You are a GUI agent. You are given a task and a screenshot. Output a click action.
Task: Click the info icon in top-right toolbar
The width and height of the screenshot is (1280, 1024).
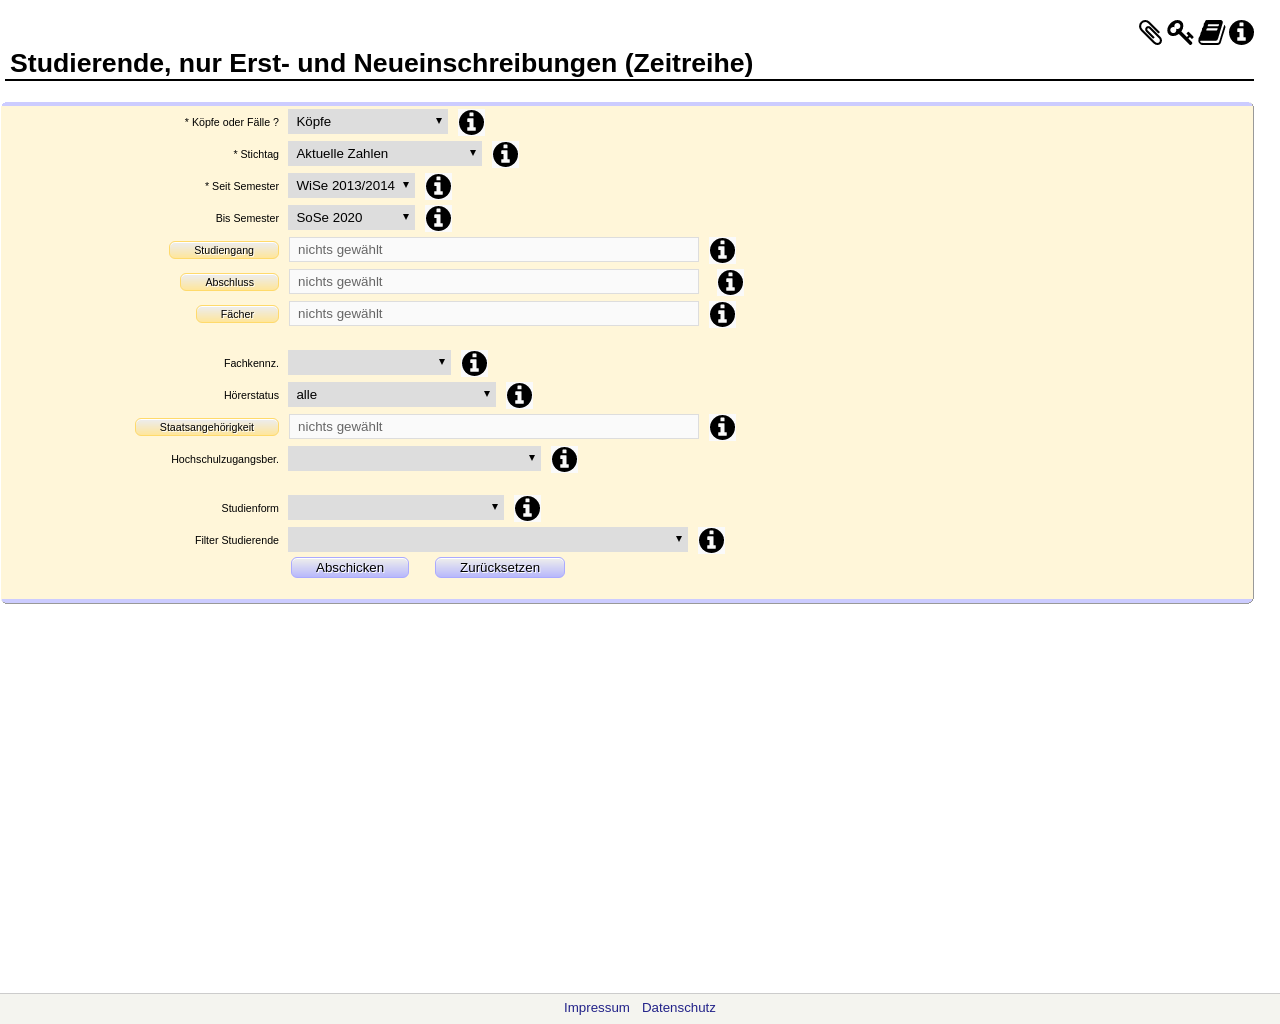(x=1241, y=33)
